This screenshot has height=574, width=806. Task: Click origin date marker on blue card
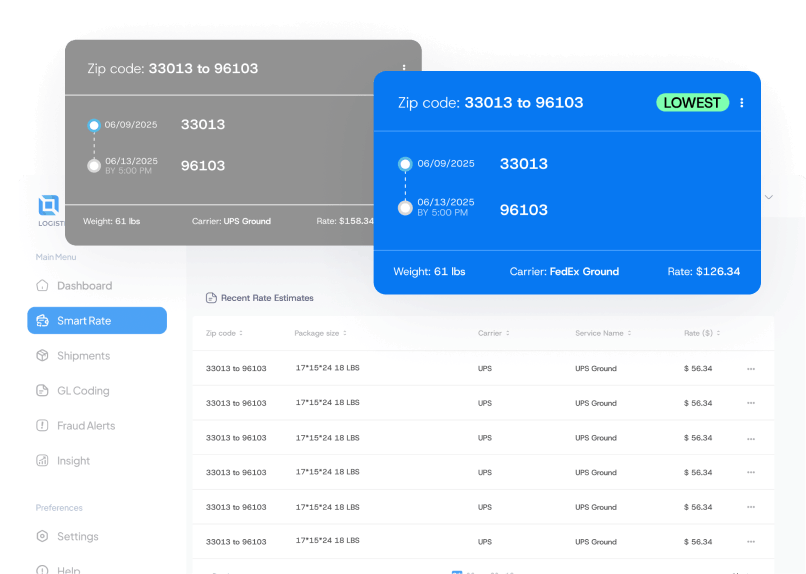pyautogui.click(x=405, y=164)
